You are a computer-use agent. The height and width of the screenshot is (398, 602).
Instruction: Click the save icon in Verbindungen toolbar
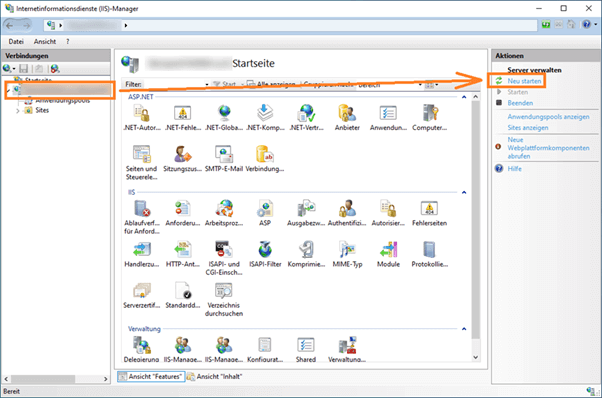coord(24,69)
